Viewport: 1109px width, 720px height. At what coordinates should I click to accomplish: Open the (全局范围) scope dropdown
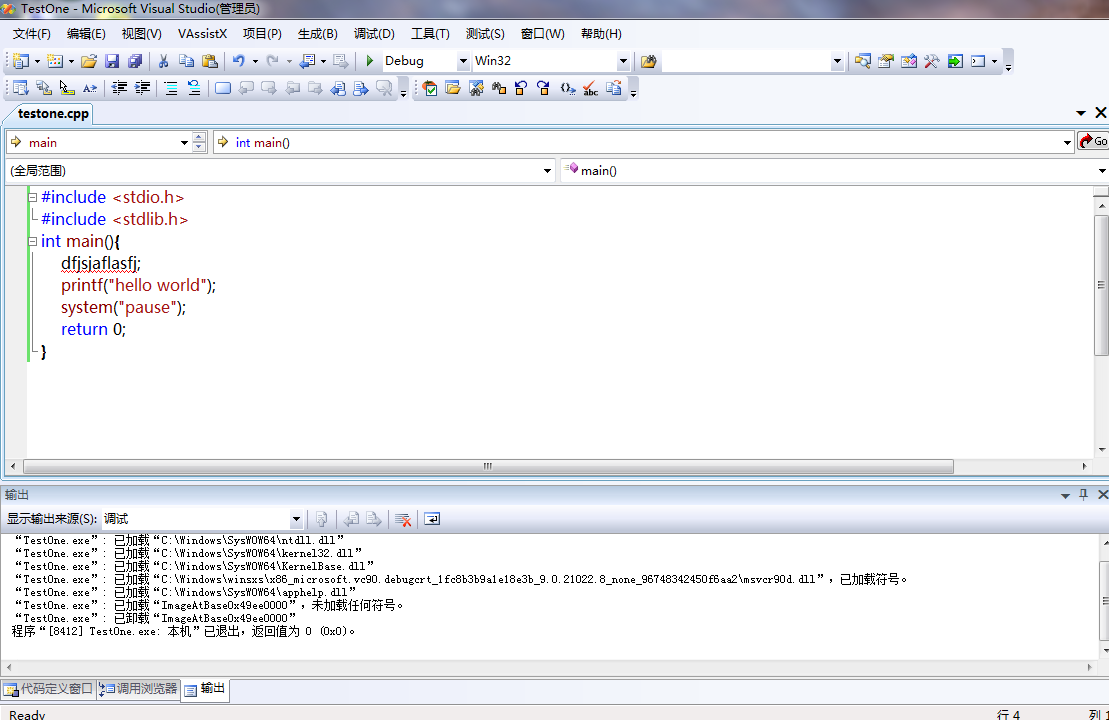tap(547, 170)
